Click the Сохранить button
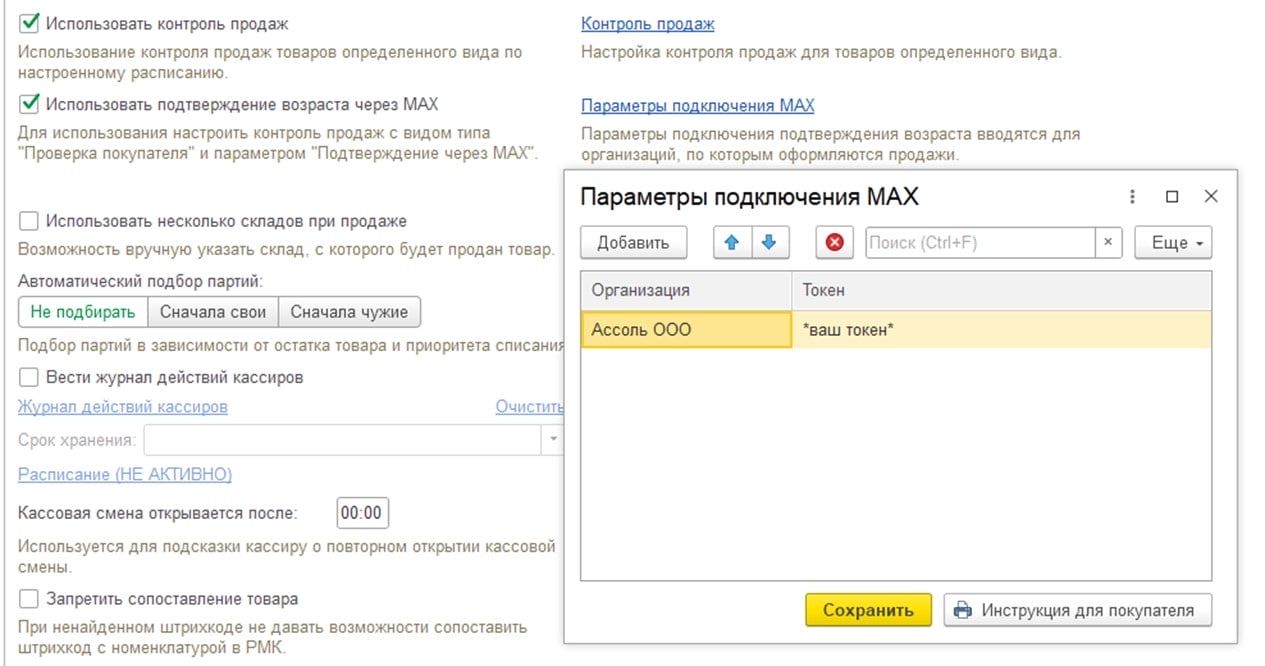1265x666 pixels. 868,609
